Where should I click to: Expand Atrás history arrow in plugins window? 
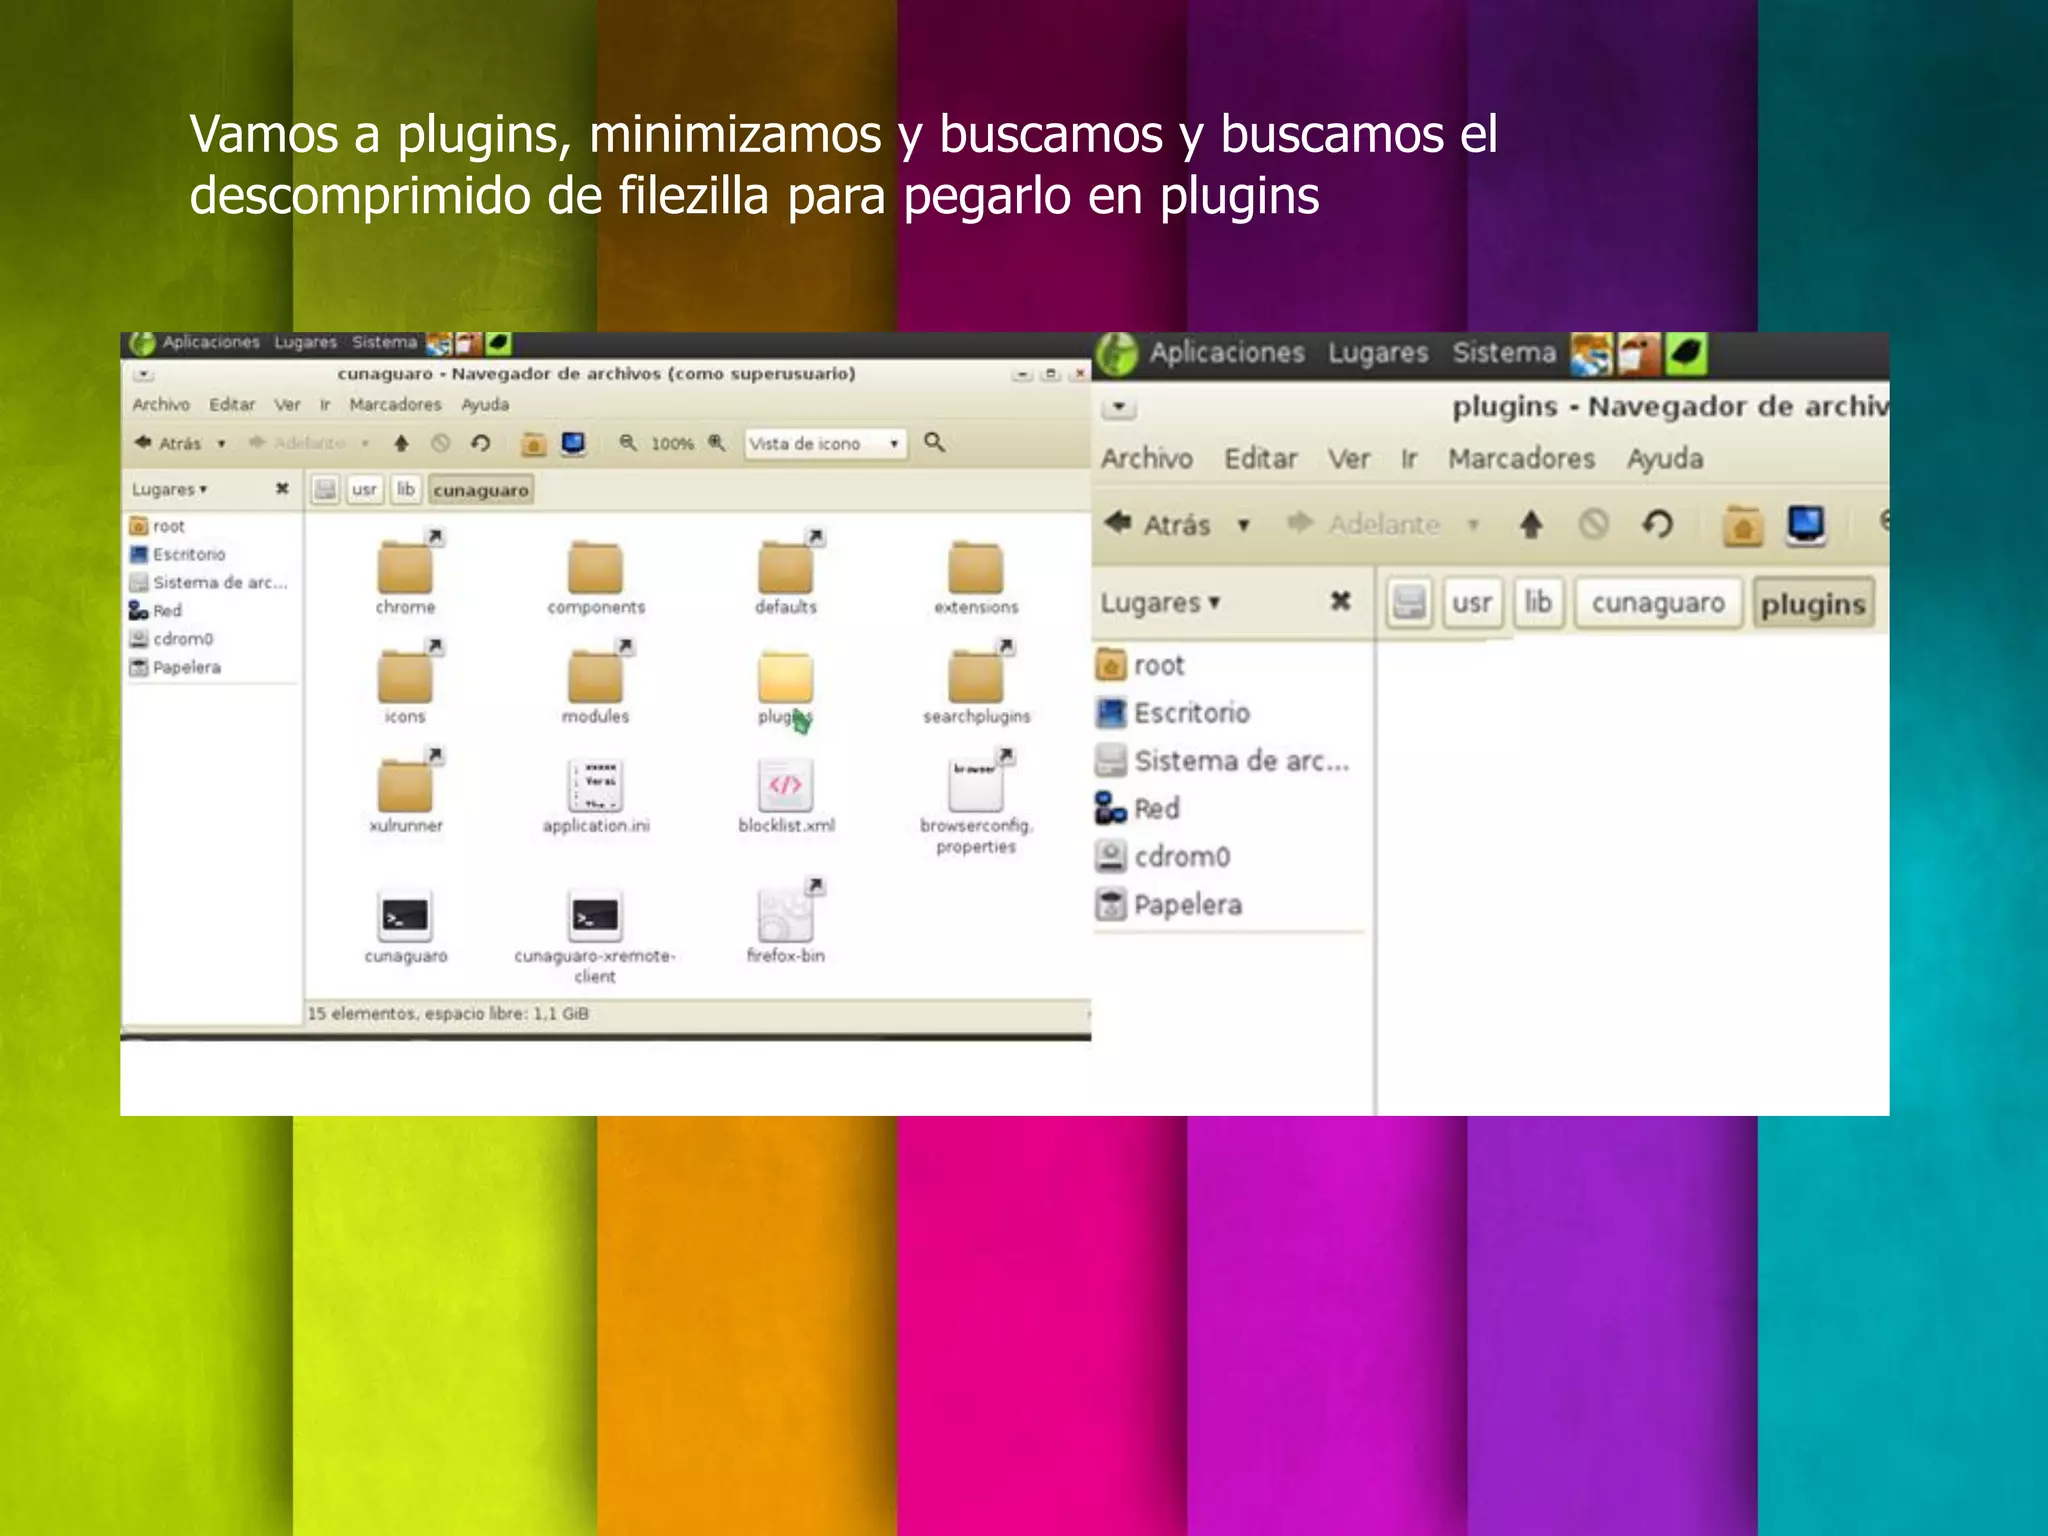(1243, 525)
